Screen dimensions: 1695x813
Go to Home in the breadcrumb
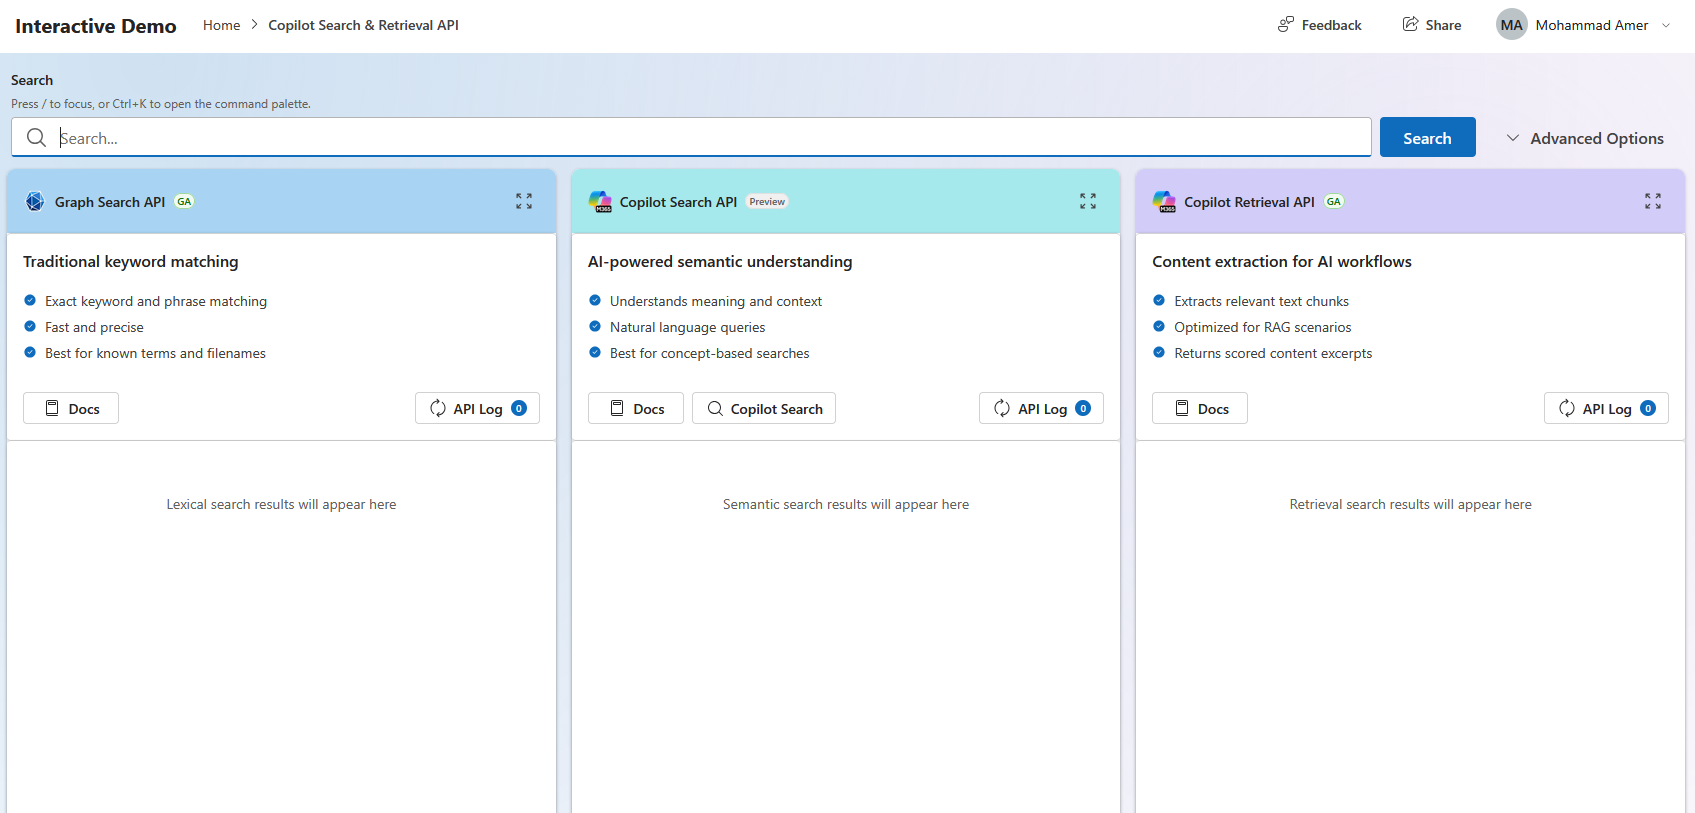[x=221, y=25]
